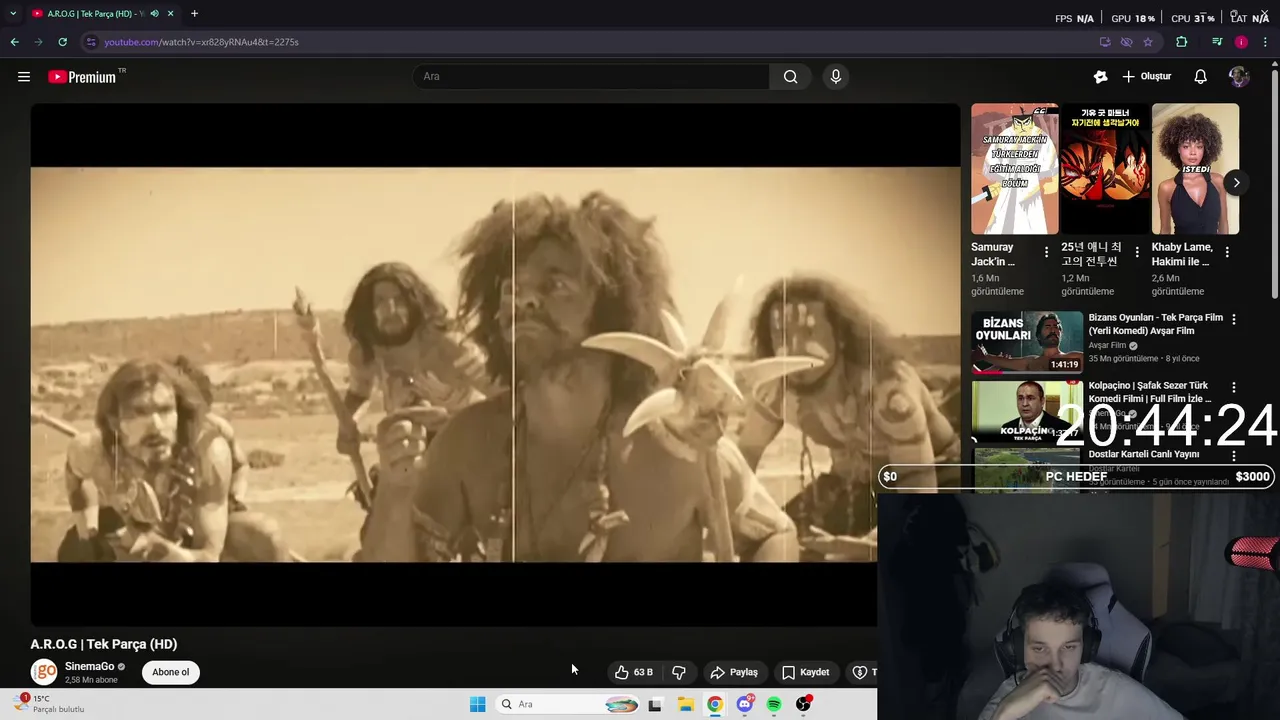Bookmark this page with the star icon
Viewport: 1280px width, 720px height.
coord(1148,42)
